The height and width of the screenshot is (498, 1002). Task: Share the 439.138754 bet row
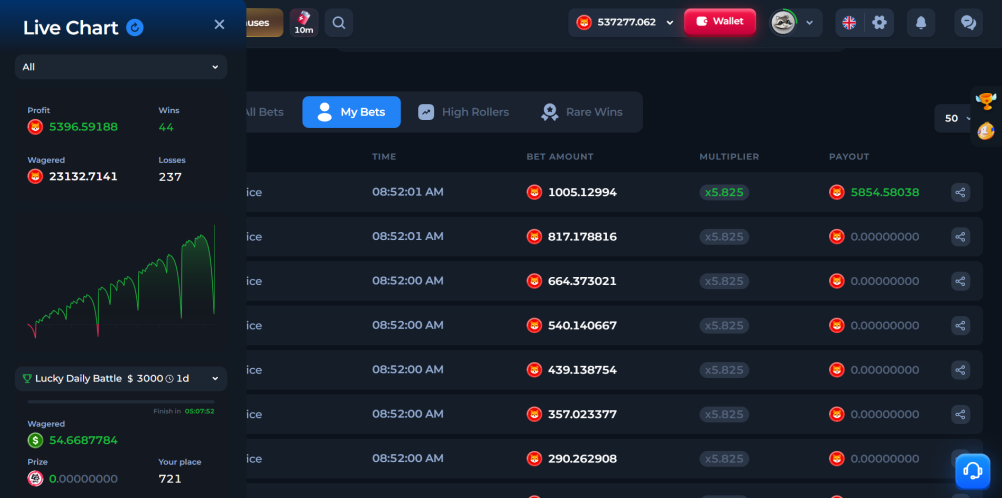(960, 370)
